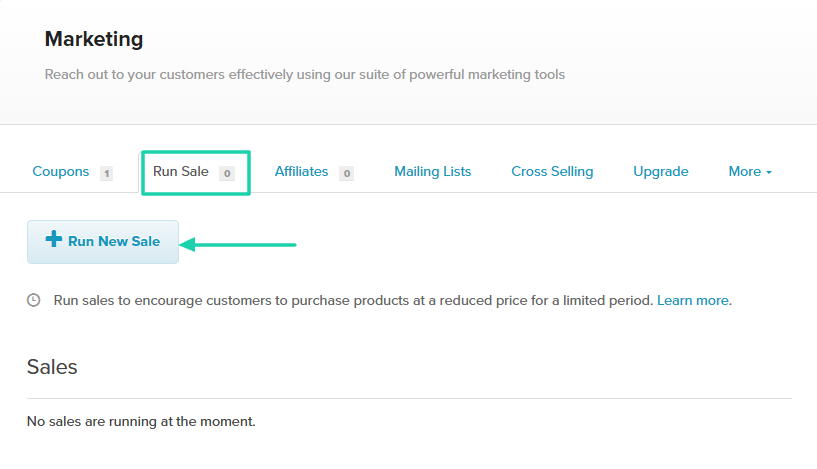Viewport: 817px width, 469px height.
Task: Click the Coupons count badge
Action: point(106,173)
